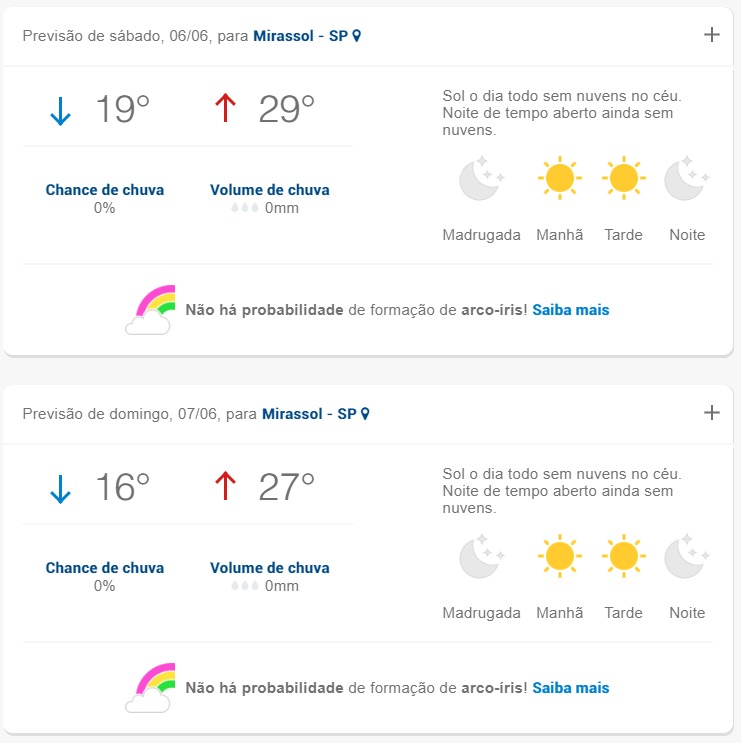Expand Saturday 06/06 forecast with plus icon
741x743 pixels.
tap(712, 35)
